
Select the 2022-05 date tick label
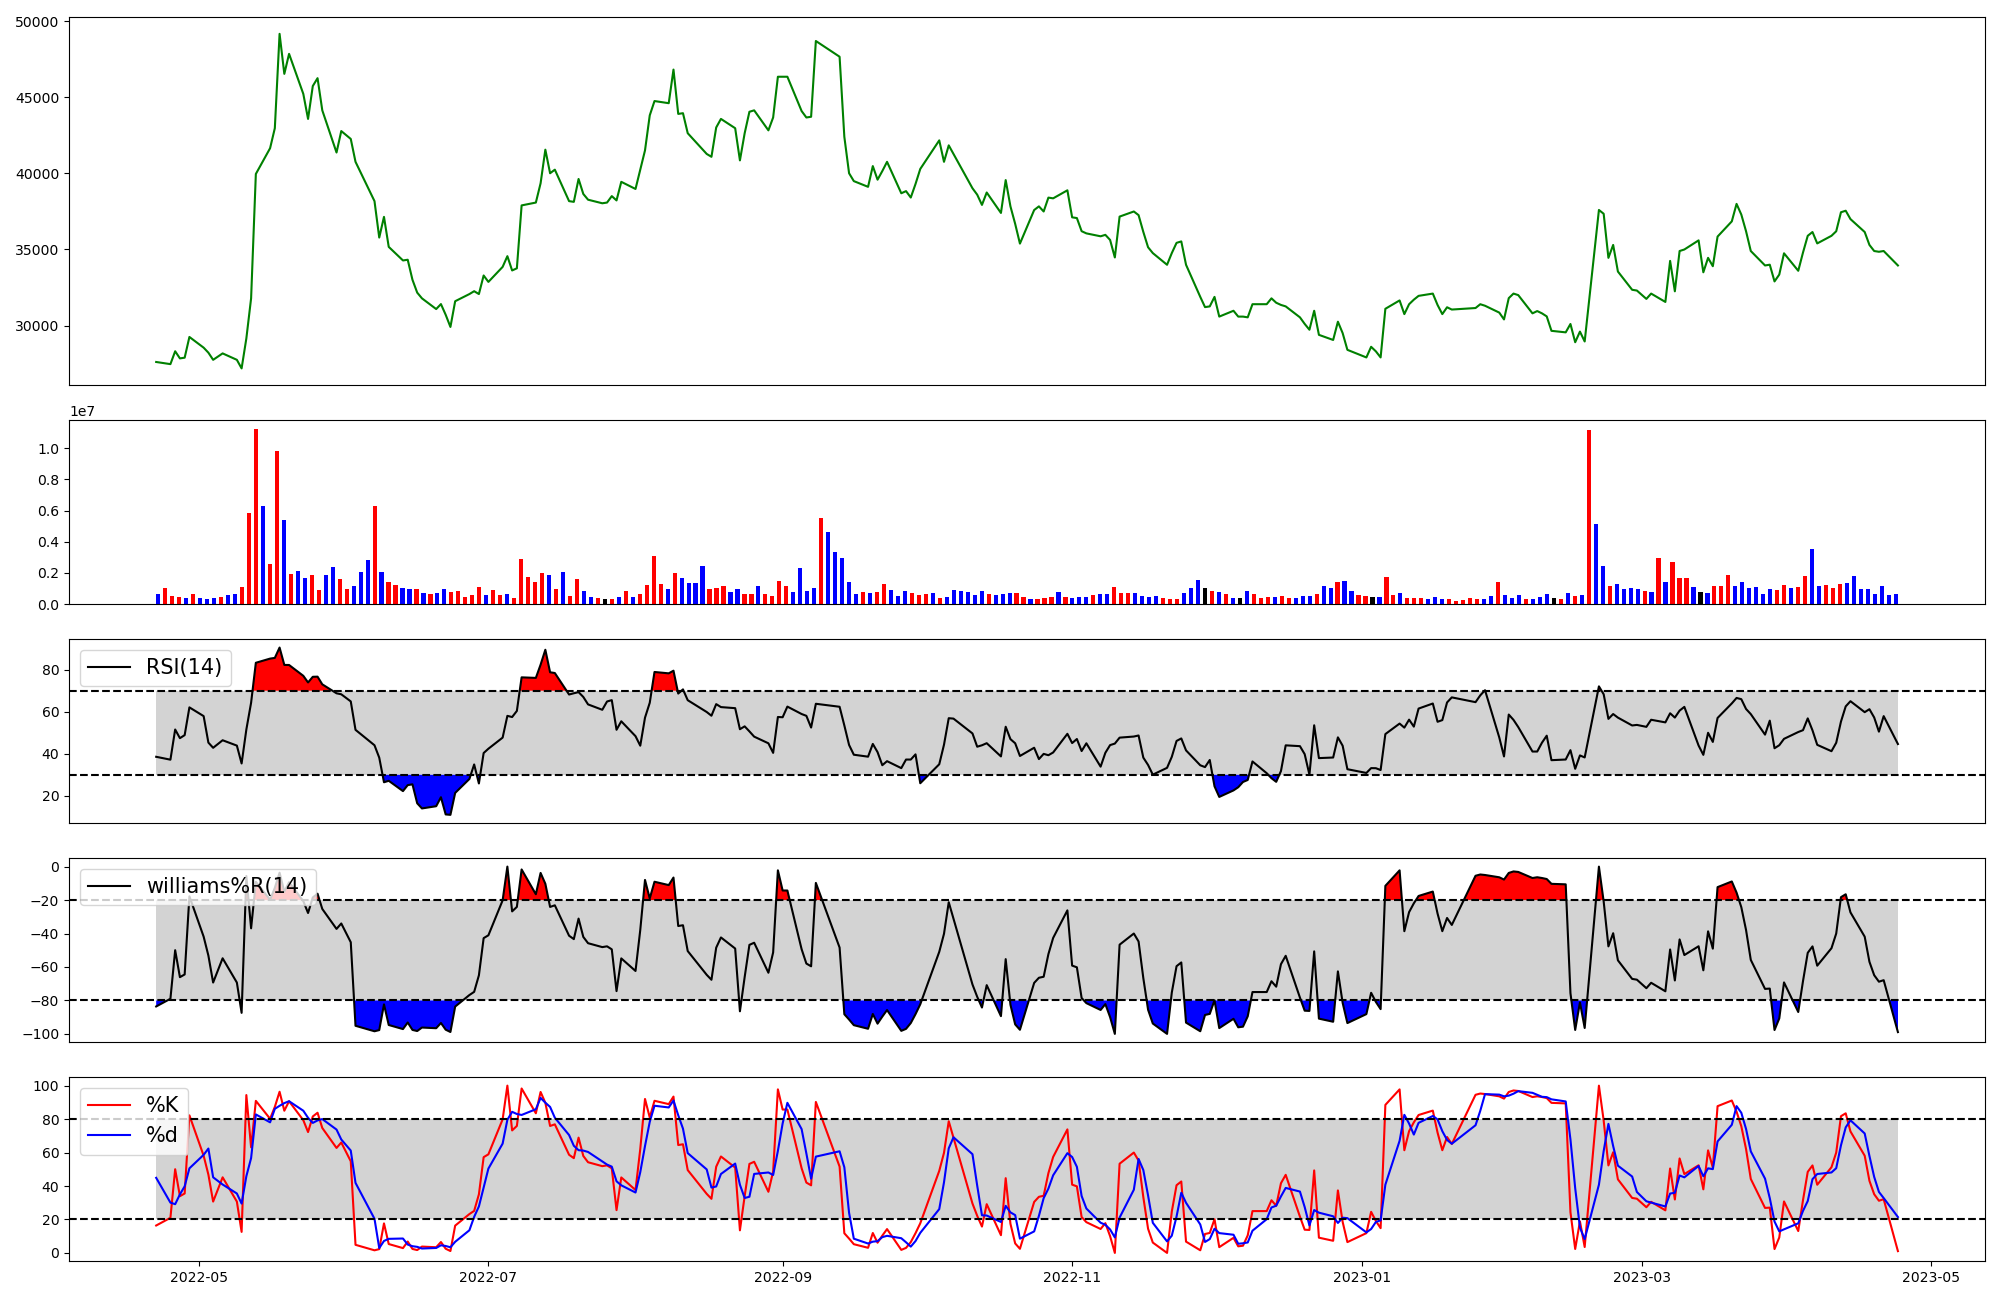199,1277
